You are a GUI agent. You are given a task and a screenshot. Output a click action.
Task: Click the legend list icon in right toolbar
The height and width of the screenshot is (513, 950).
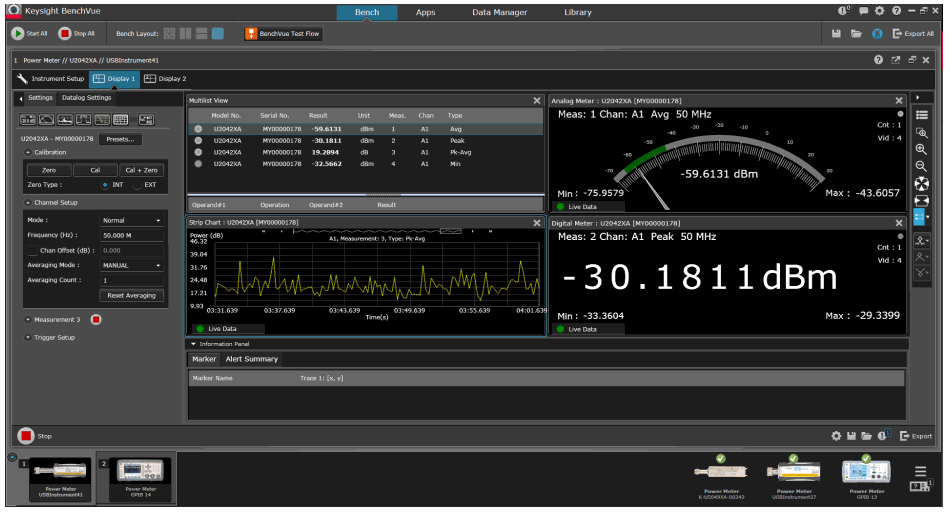pos(921,115)
